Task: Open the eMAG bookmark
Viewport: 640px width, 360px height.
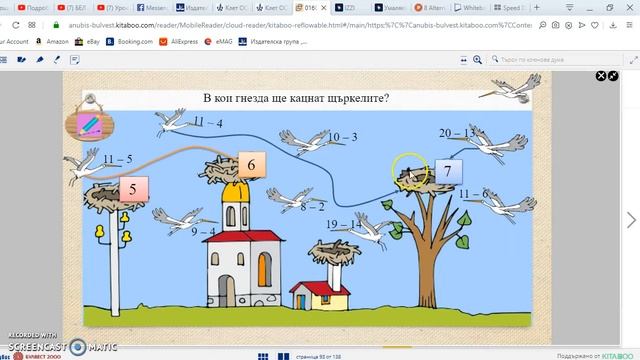Action: coord(218,42)
